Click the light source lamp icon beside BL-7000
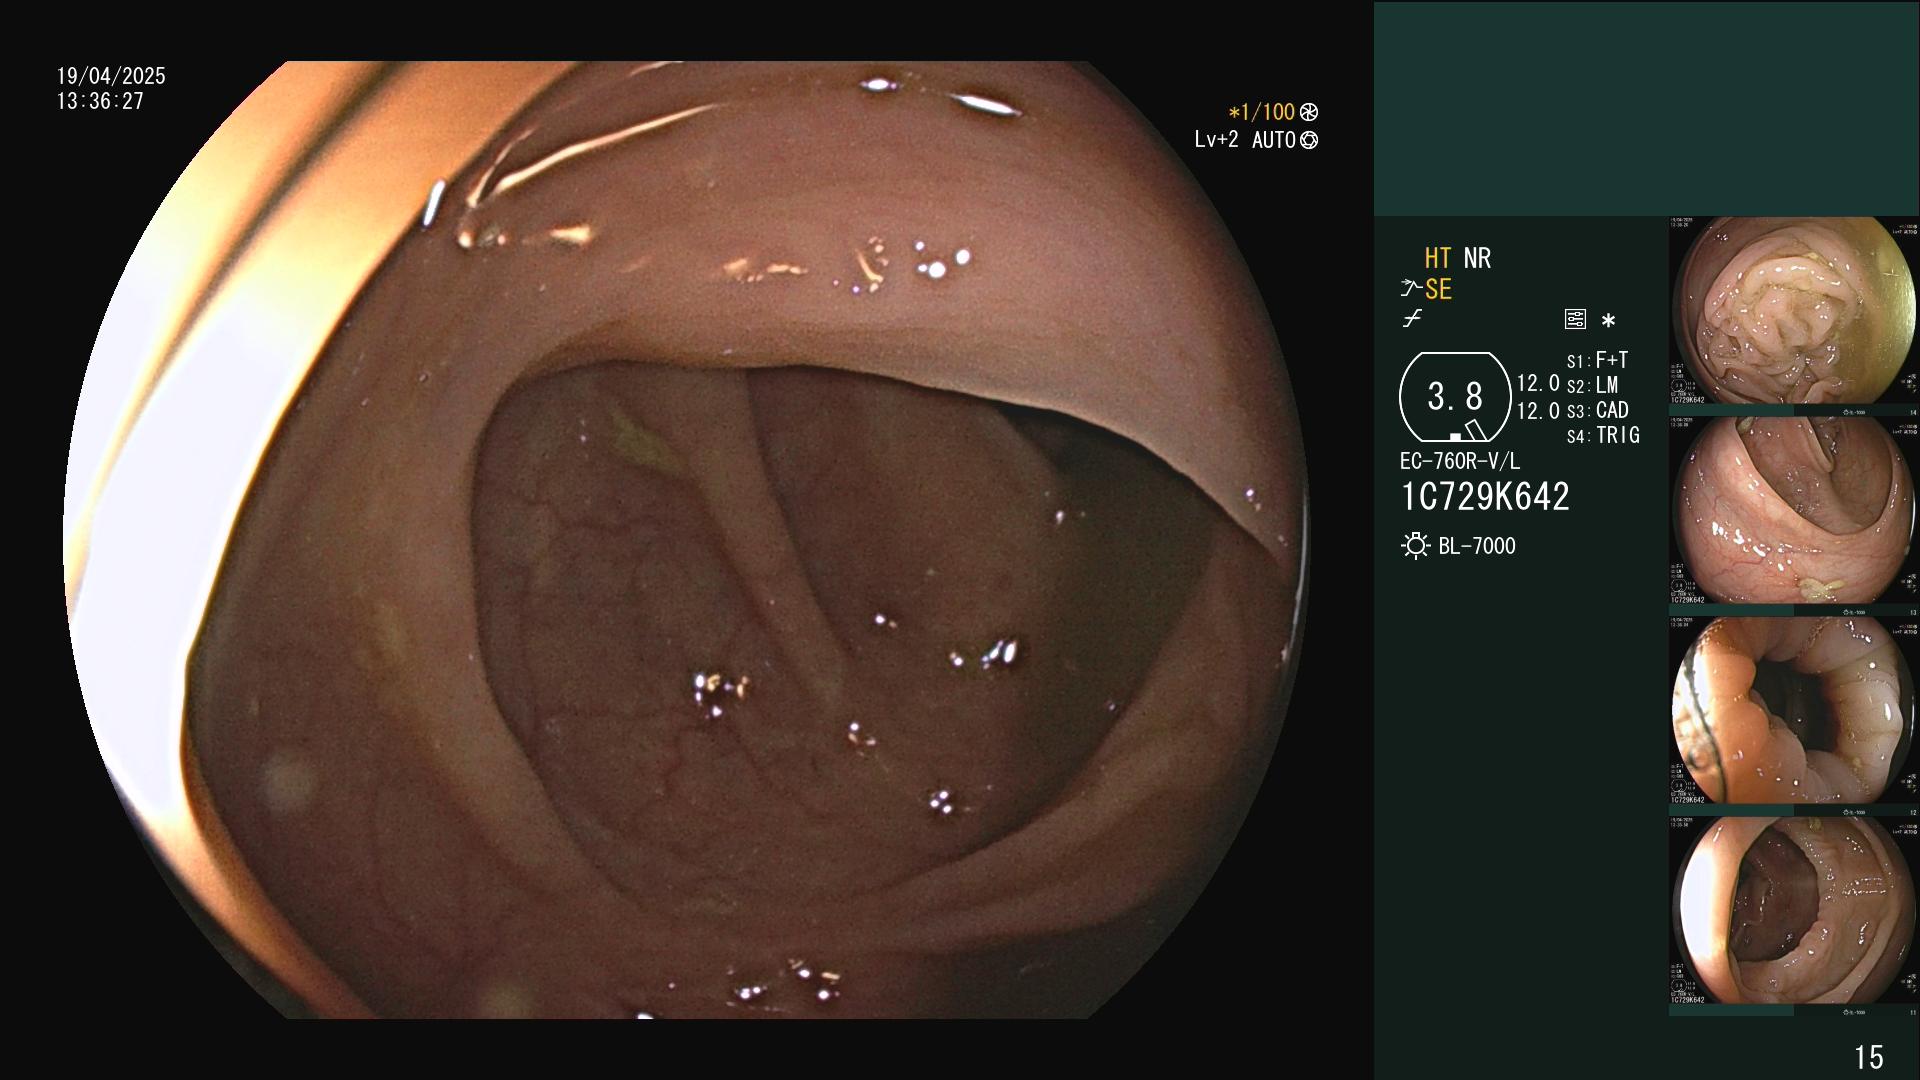This screenshot has height=1080, width=1920. click(1415, 546)
